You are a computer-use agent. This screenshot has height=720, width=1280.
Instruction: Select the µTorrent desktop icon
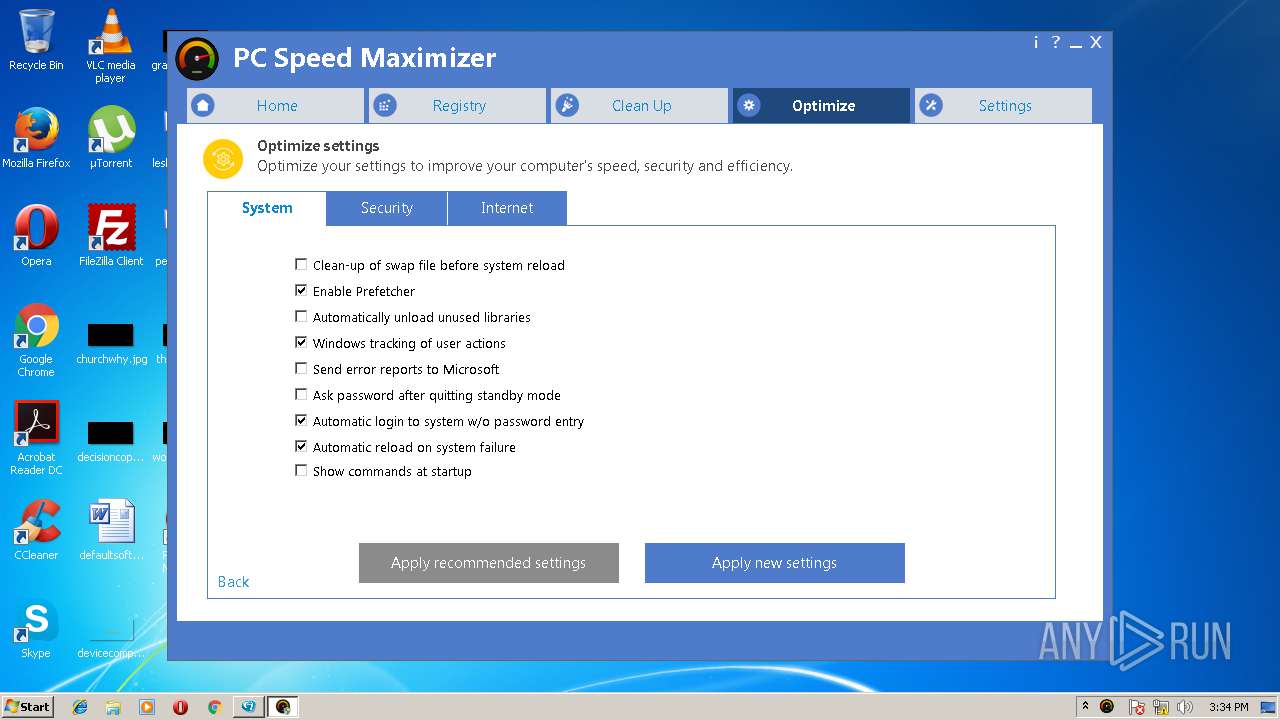pyautogui.click(x=110, y=138)
